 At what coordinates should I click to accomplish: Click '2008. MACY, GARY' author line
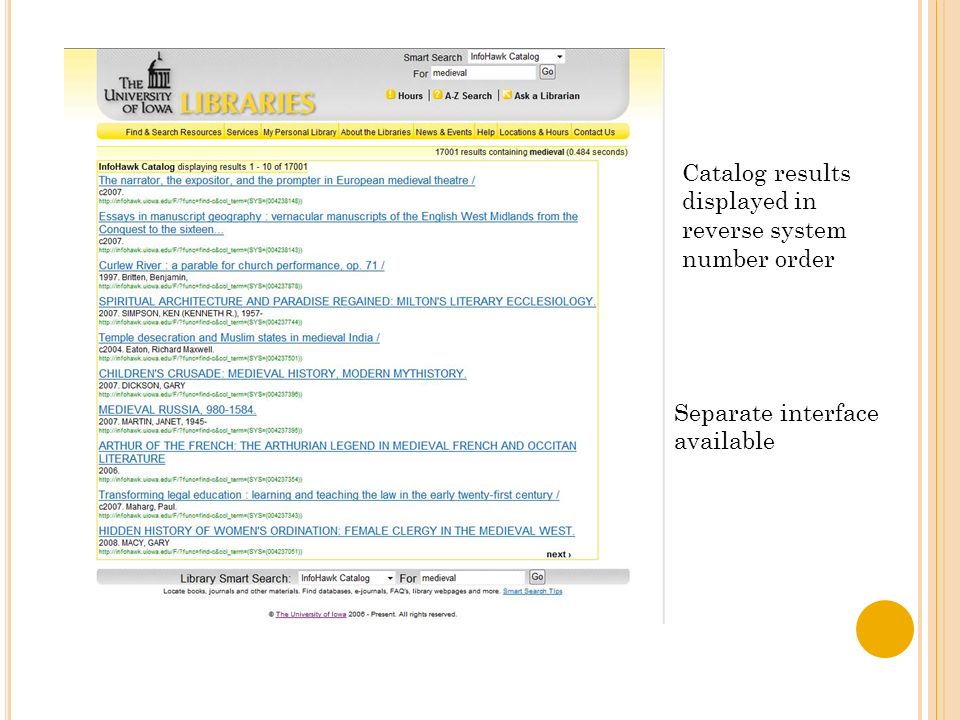pyautogui.click(x=134, y=543)
